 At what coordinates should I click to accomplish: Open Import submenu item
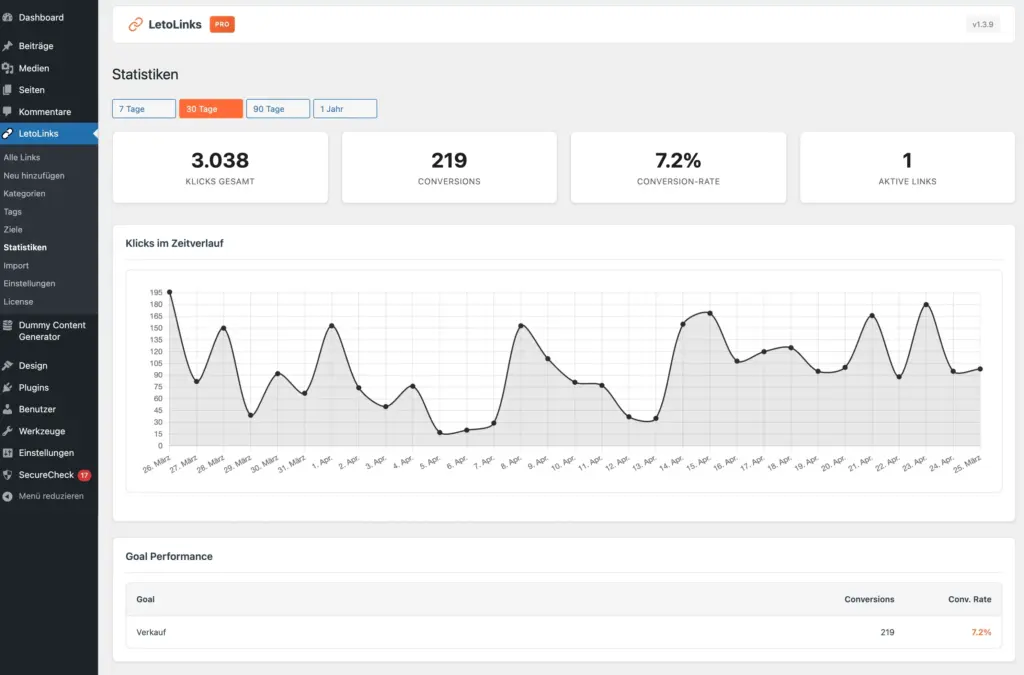[x=16, y=266]
